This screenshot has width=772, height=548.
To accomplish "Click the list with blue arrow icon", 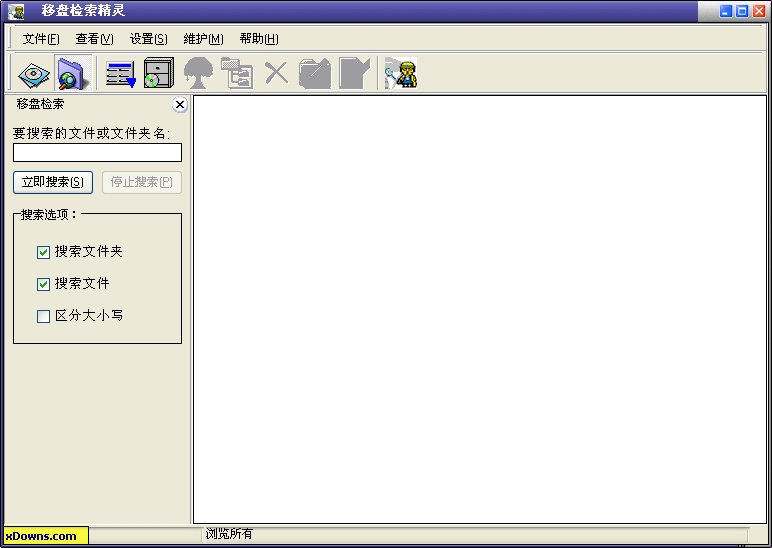I will [121, 73].
